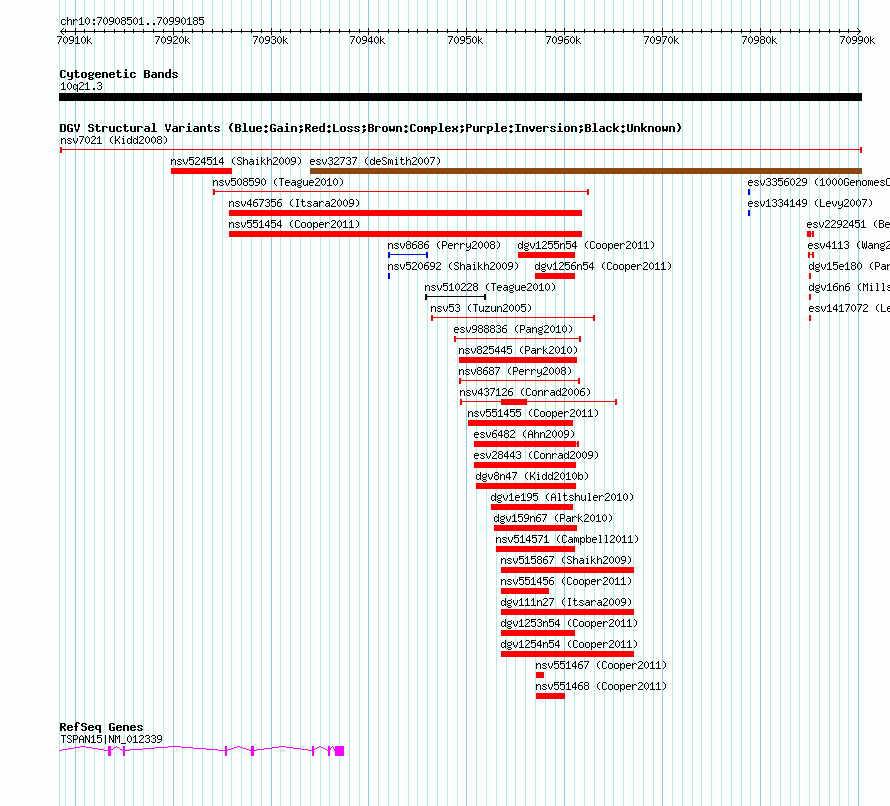Open esv1334149 (Levy2007) label
The width and height of the screenshot is (890, 806).
click(811, 203)
